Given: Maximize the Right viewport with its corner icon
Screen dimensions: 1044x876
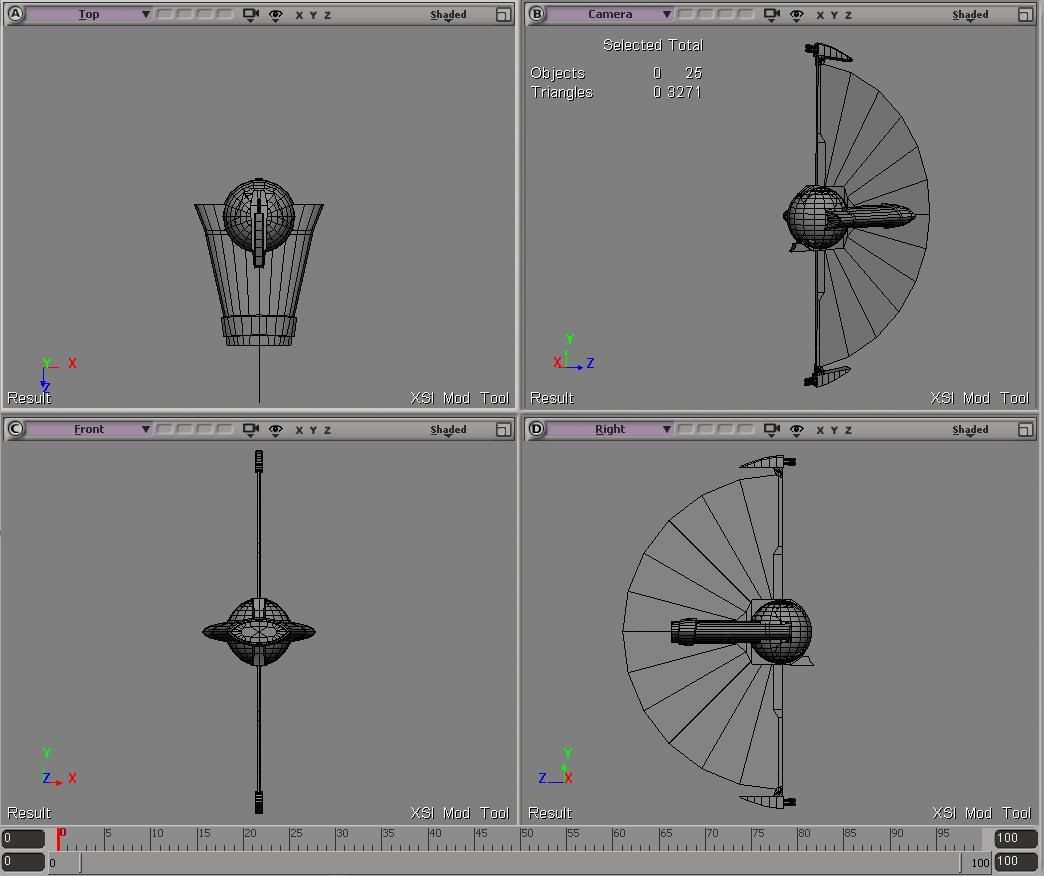Looking at the screenshot, I should pyautogui.click(x=1025, y=430).
